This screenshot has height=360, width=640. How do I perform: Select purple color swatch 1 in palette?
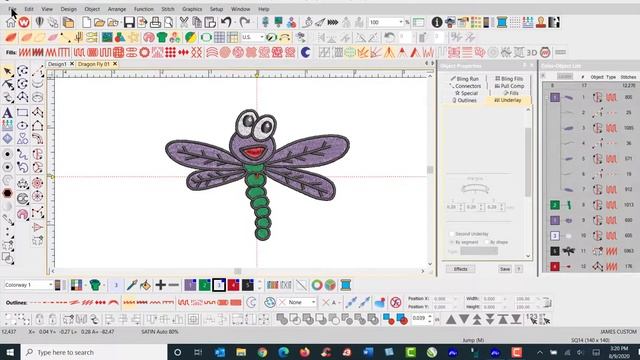pyautogui.click(x=190, y=285)
